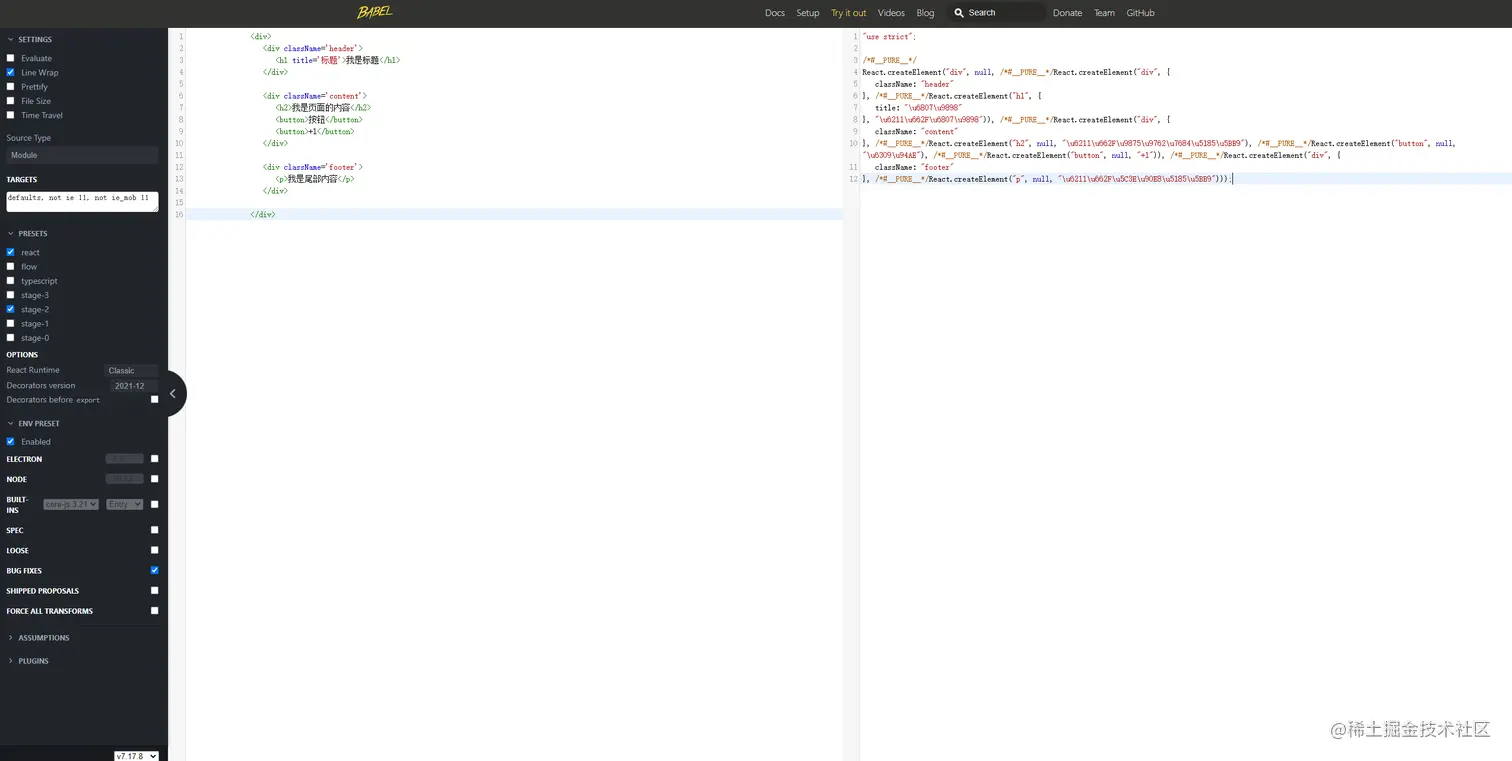This screenshot has width=1512, height=761.
Task: Click the magnifier icon in the search box
Action: pos(959,13)
